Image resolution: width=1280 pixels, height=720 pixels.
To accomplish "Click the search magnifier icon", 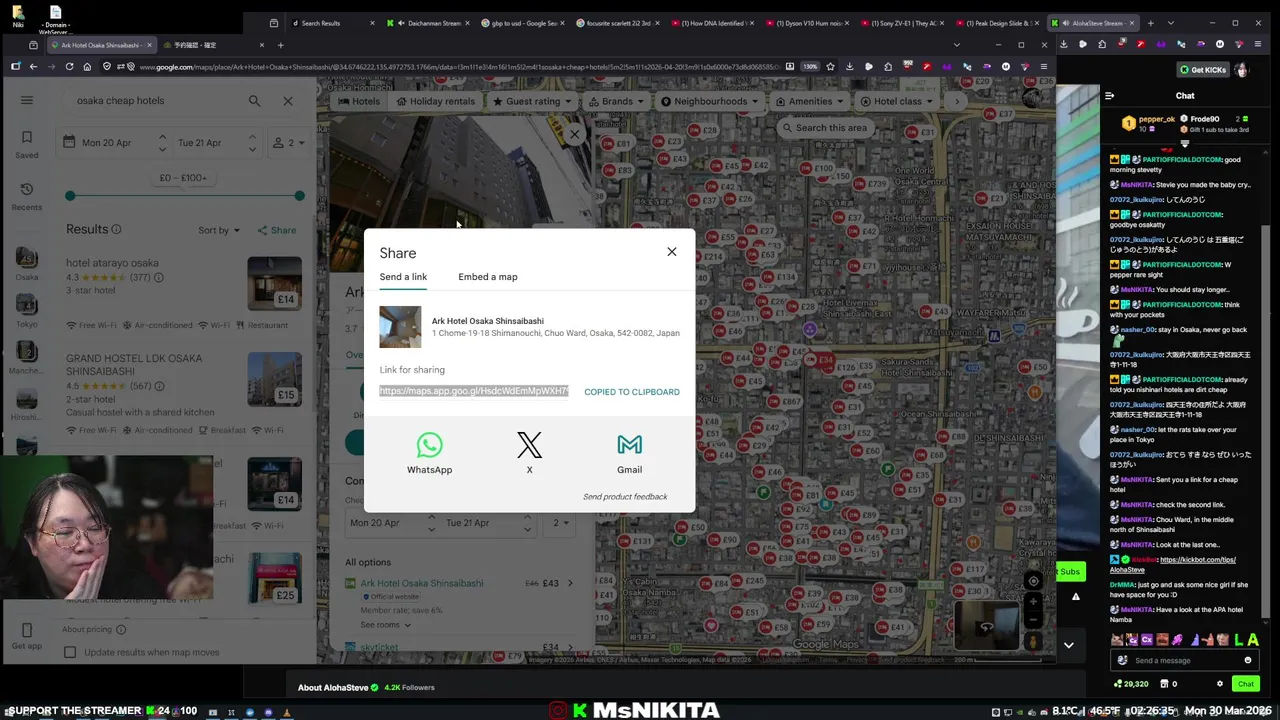I will tap(254, 101).
